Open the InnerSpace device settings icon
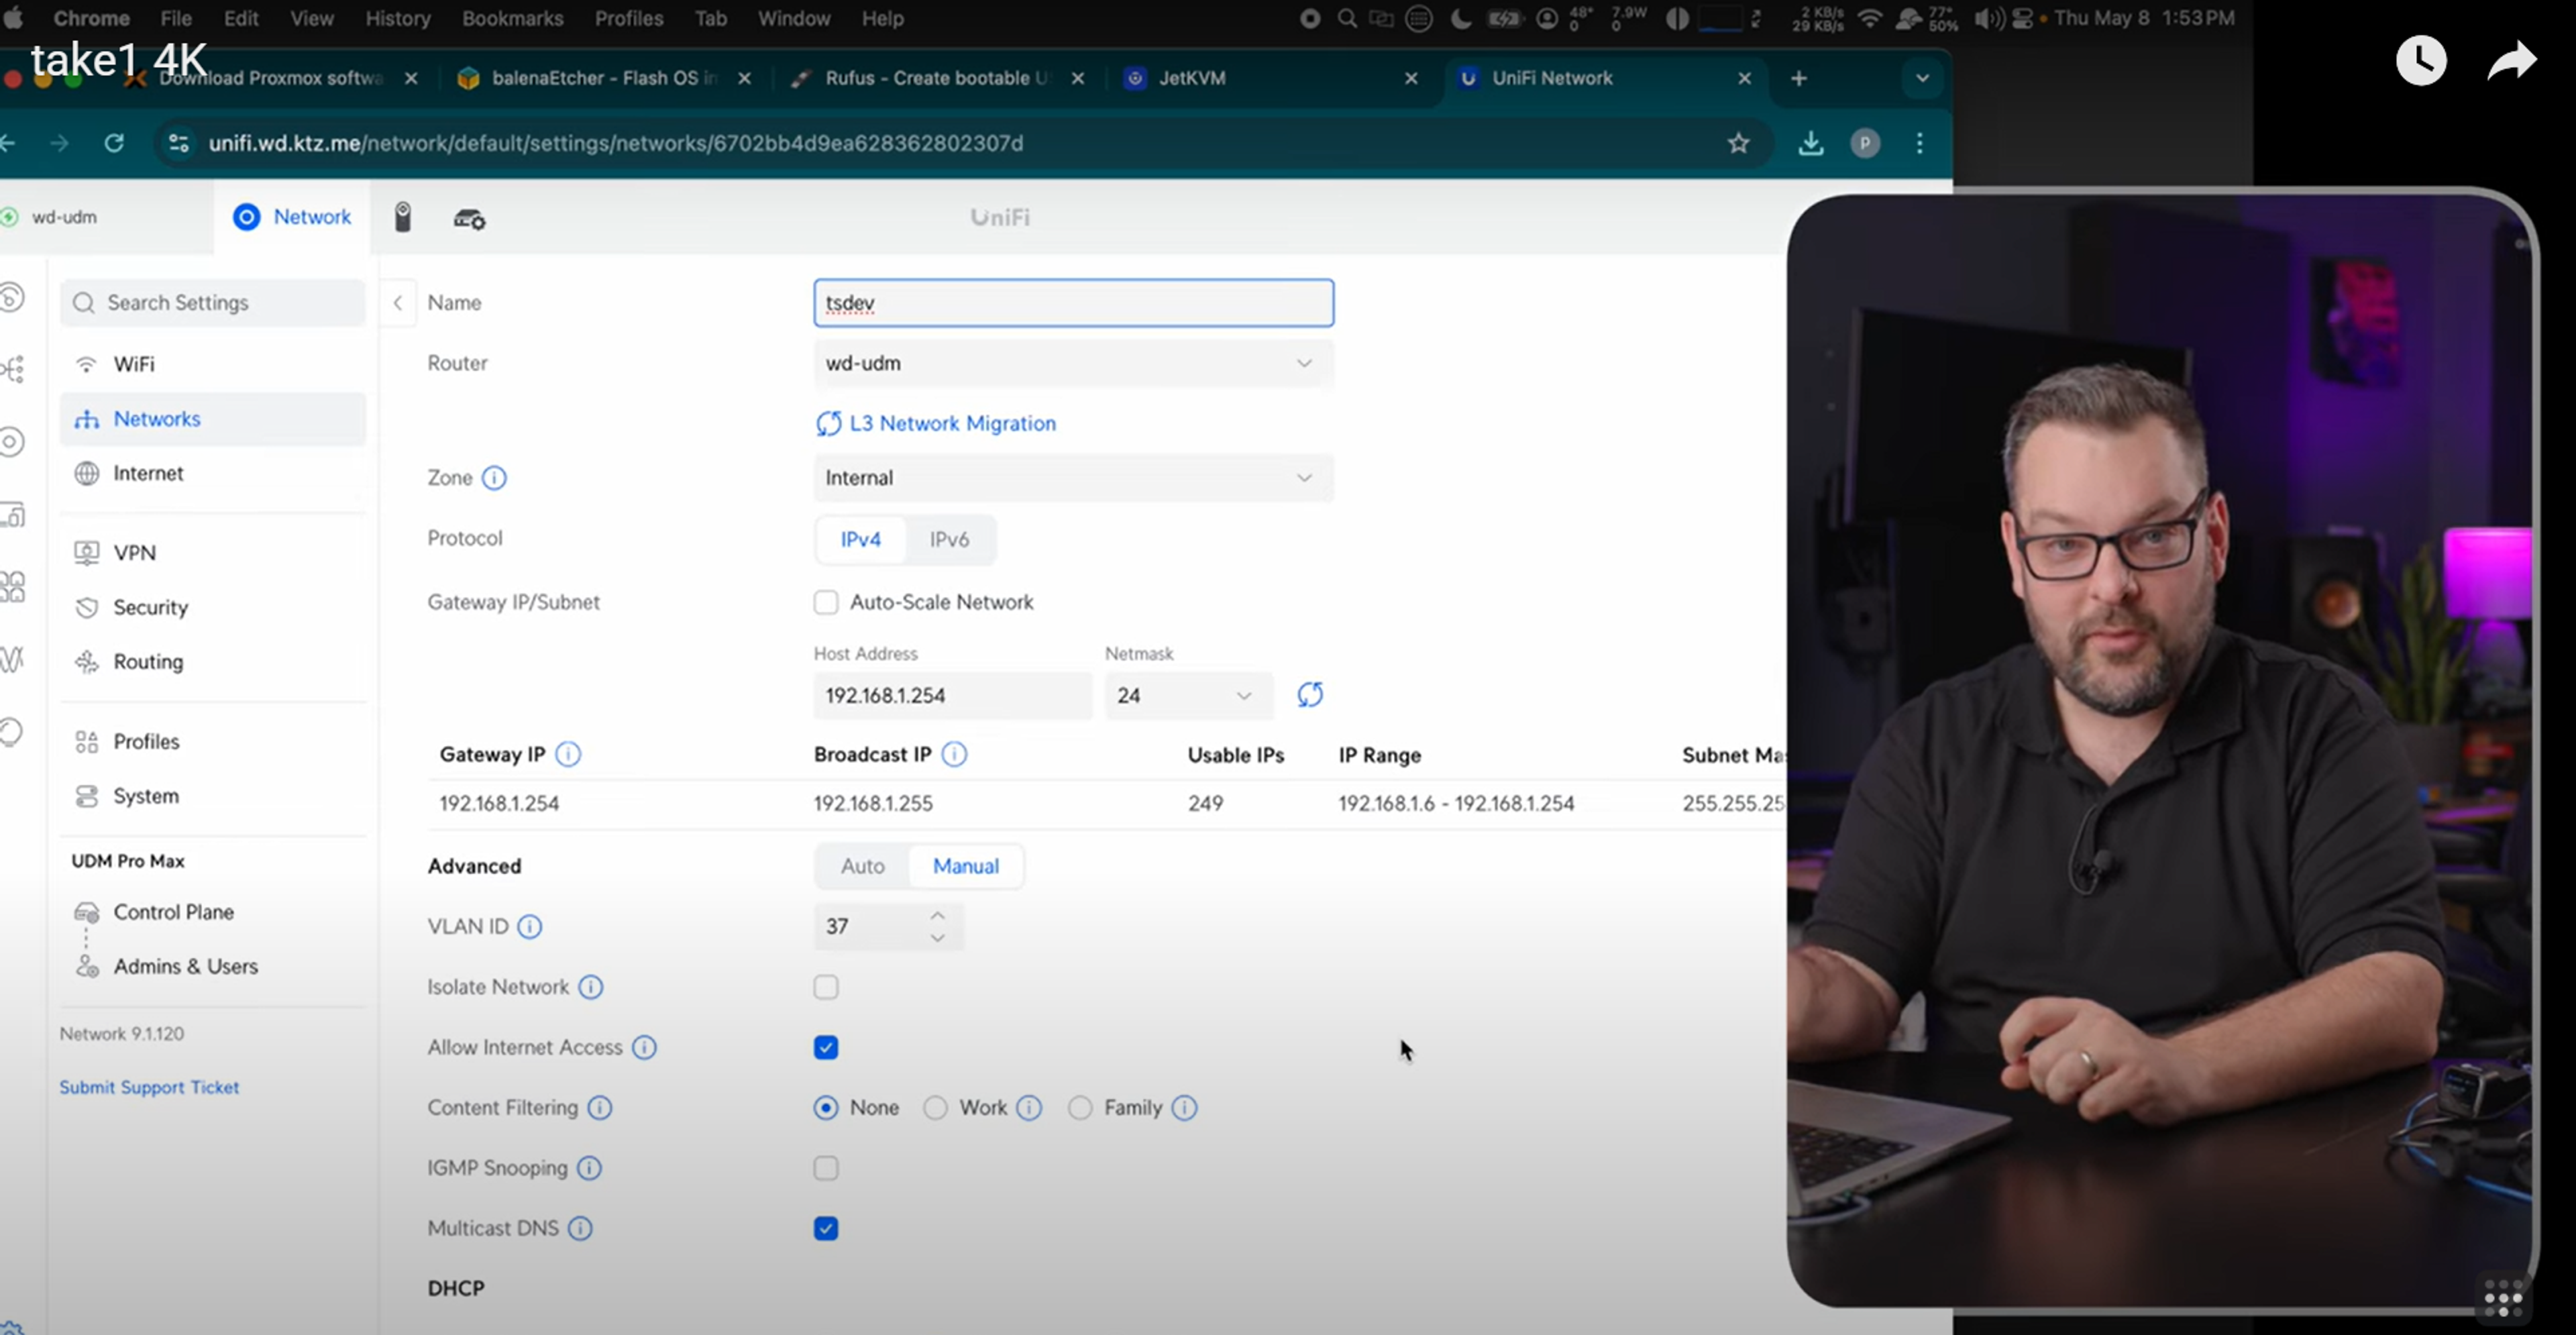 click(469, 218)
